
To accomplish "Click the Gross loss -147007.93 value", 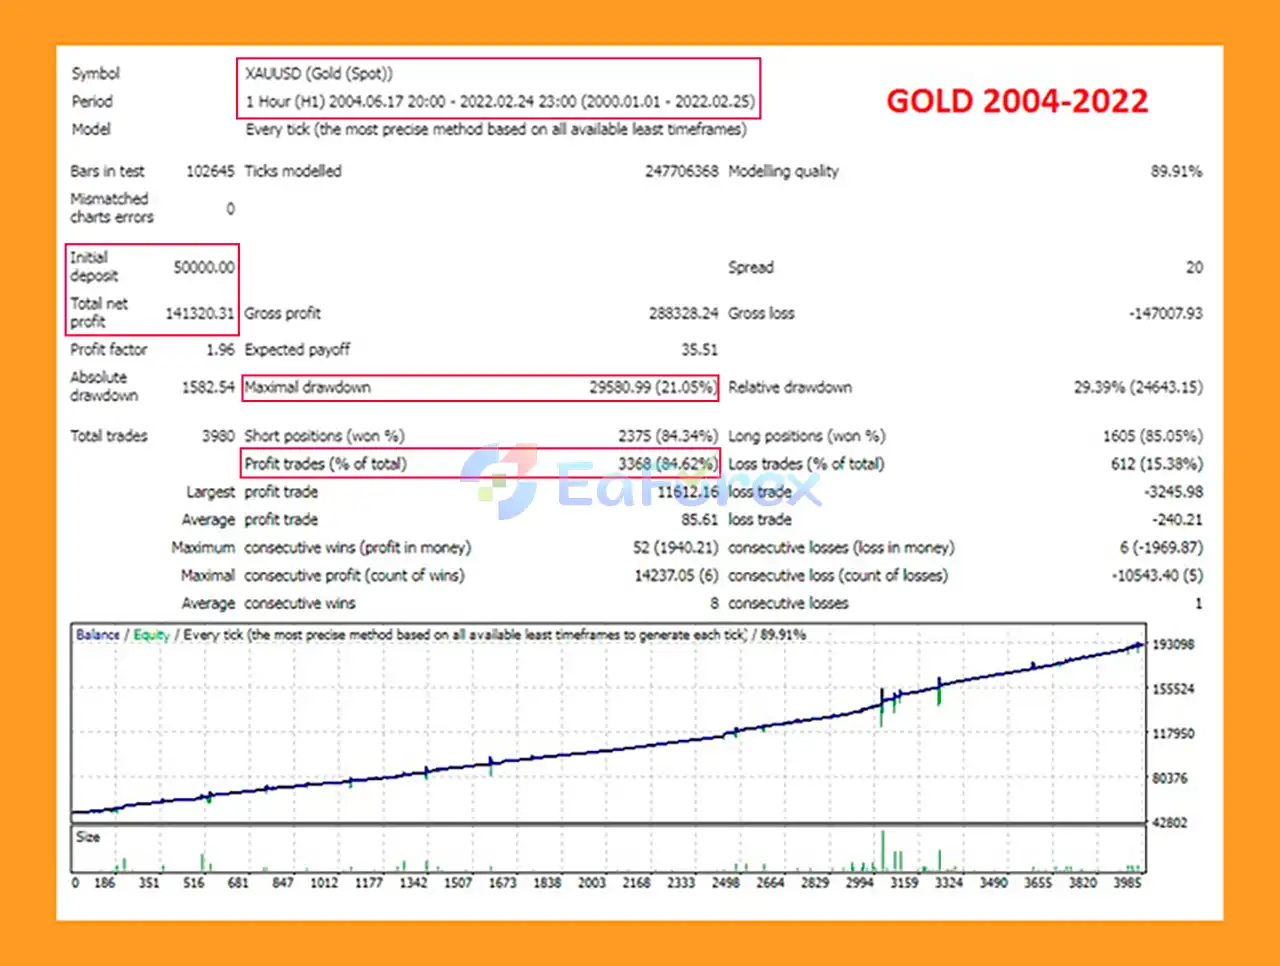I will pos(1165,313).
